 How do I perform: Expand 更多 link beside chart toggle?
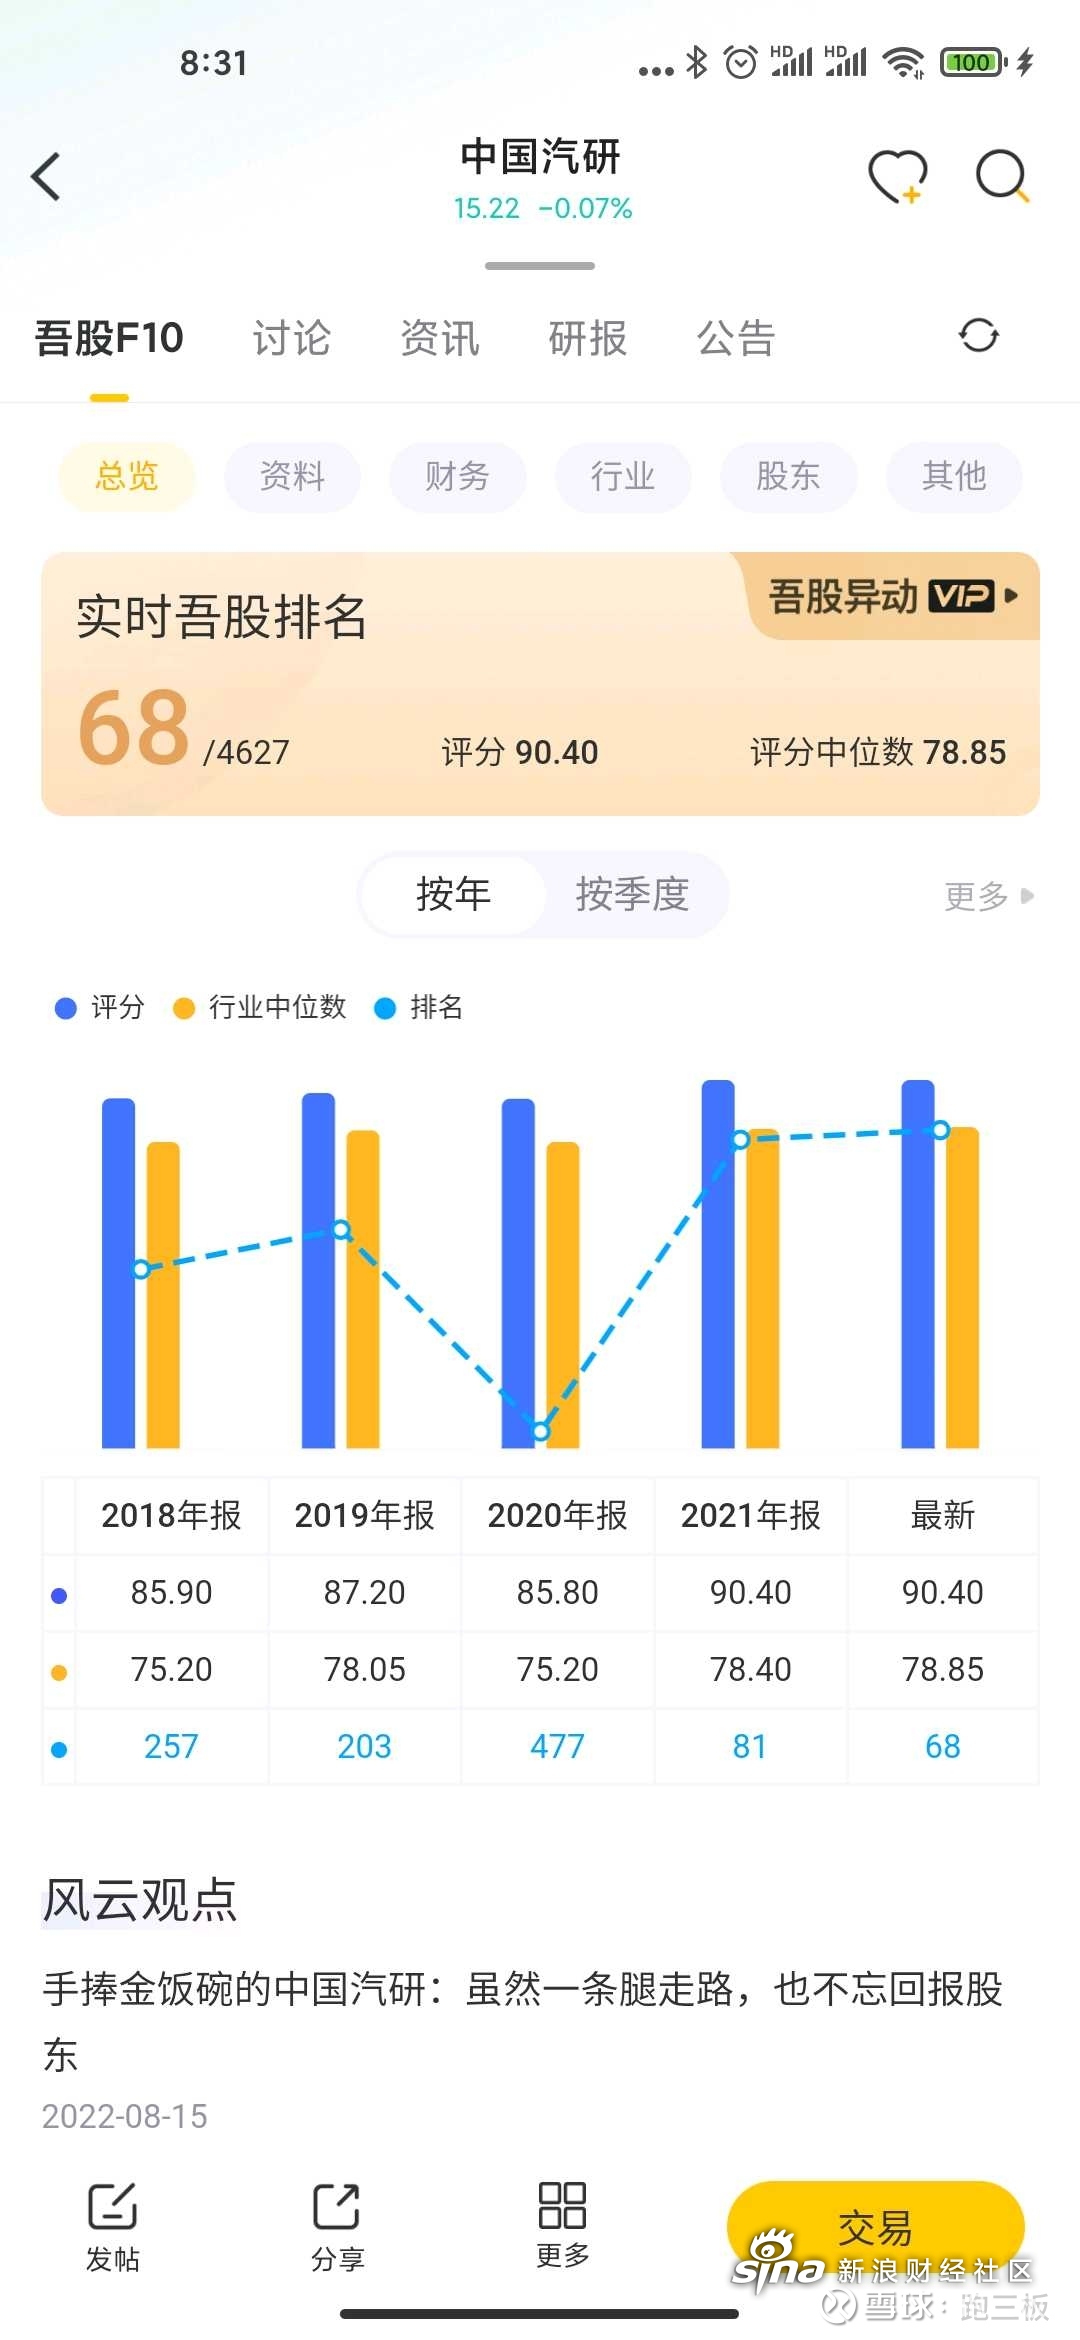click(x=988, y=896)
